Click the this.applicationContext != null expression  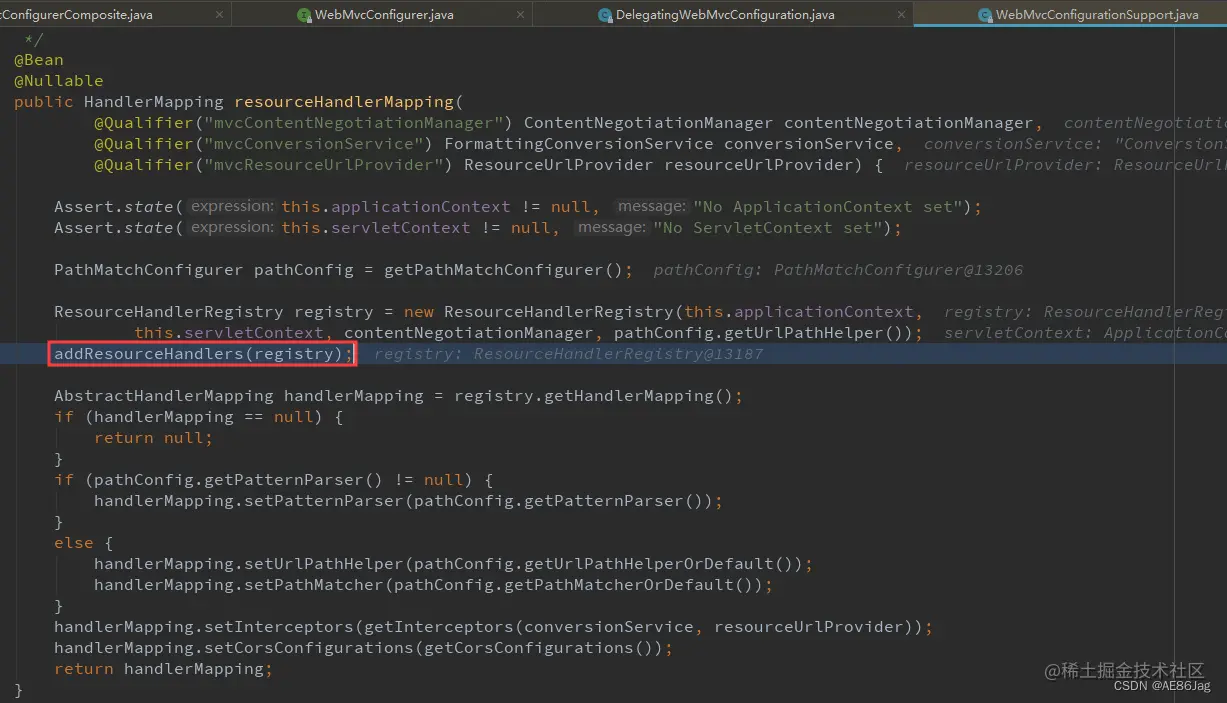point(436,207)
